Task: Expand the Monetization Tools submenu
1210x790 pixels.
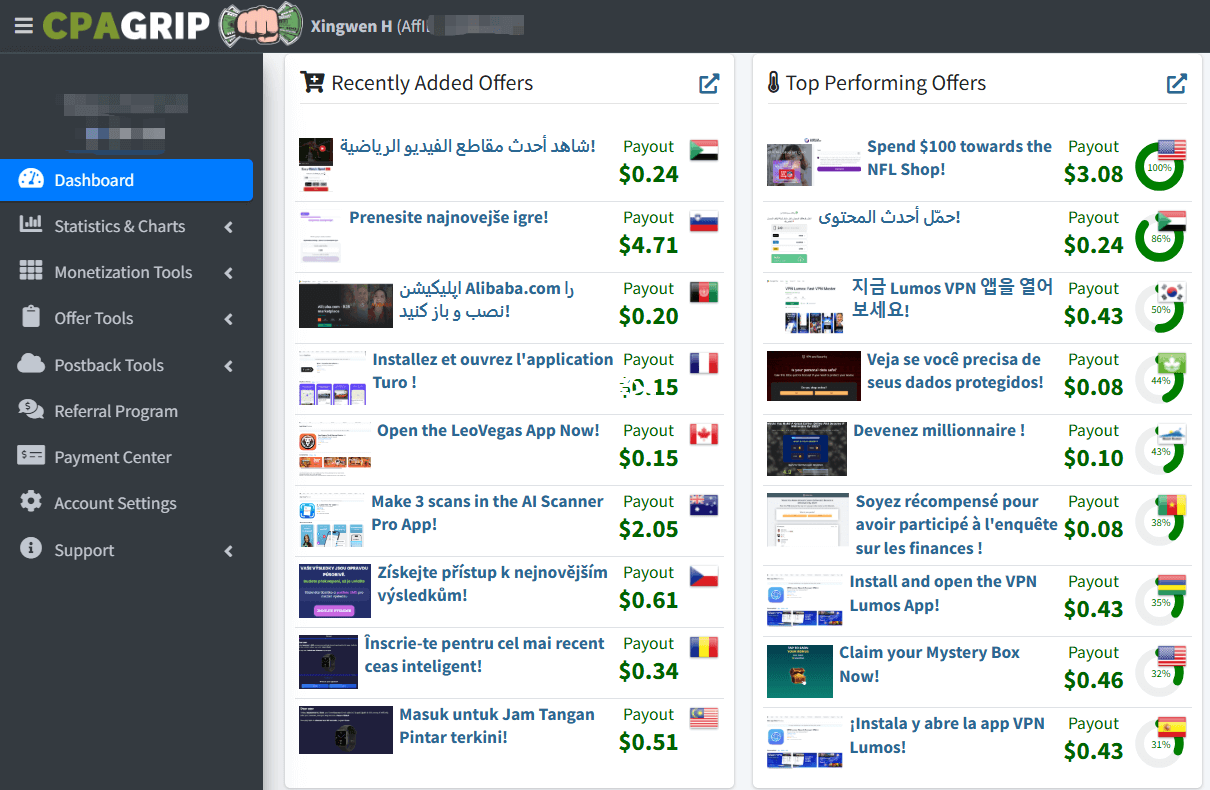Action: click(x=228, y=273)
